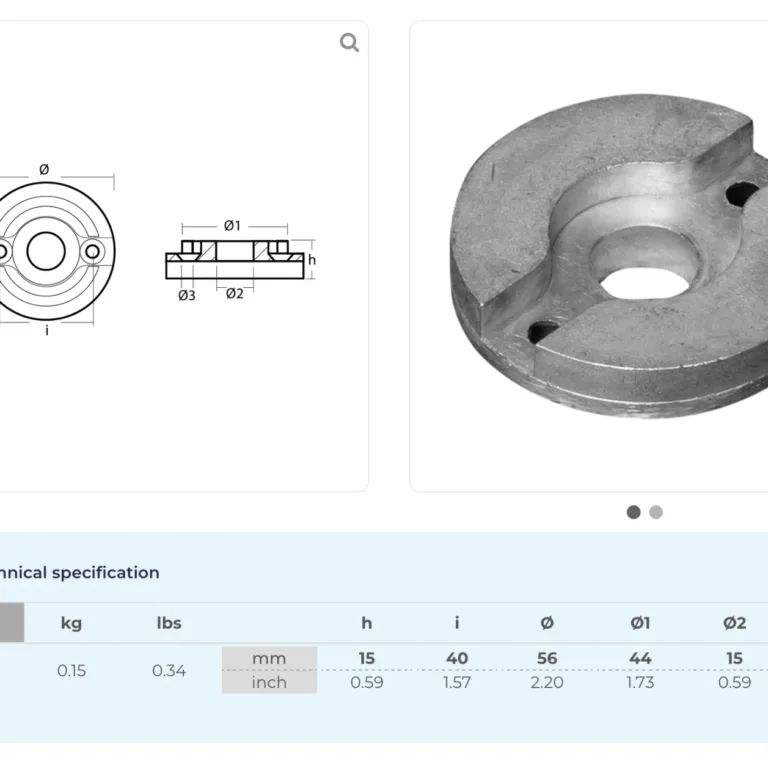Select the mm unit row label
This screenshot has width=768, height=768.
(269, 658)
